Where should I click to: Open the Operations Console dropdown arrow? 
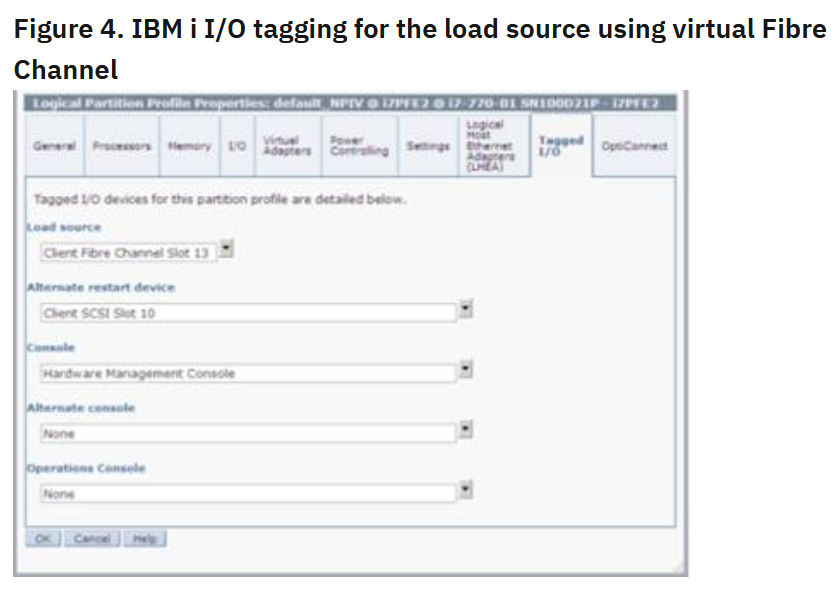466,490
